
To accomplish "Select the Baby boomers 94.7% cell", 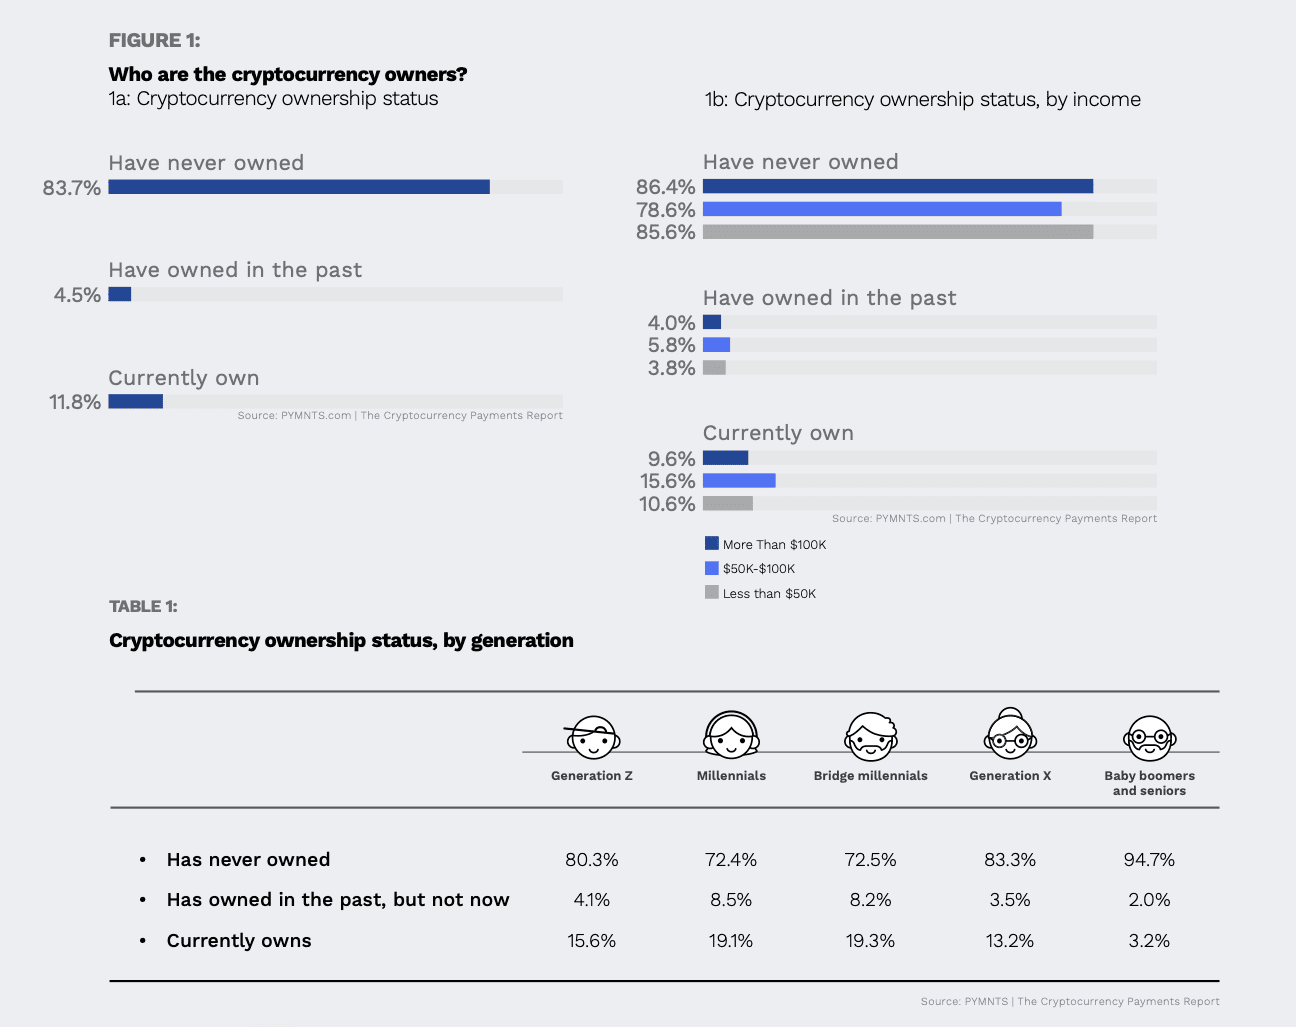I will tap(1149, 859).
